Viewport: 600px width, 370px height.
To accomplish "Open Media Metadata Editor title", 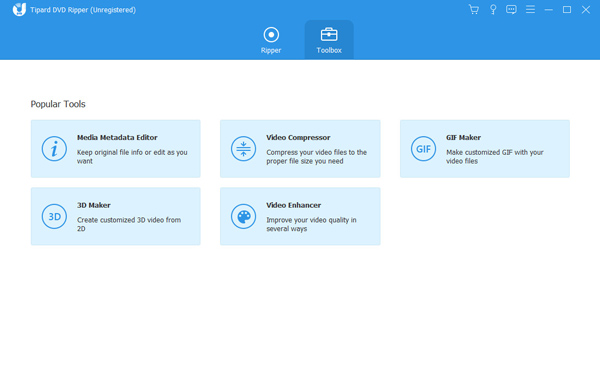I will 117,137.
